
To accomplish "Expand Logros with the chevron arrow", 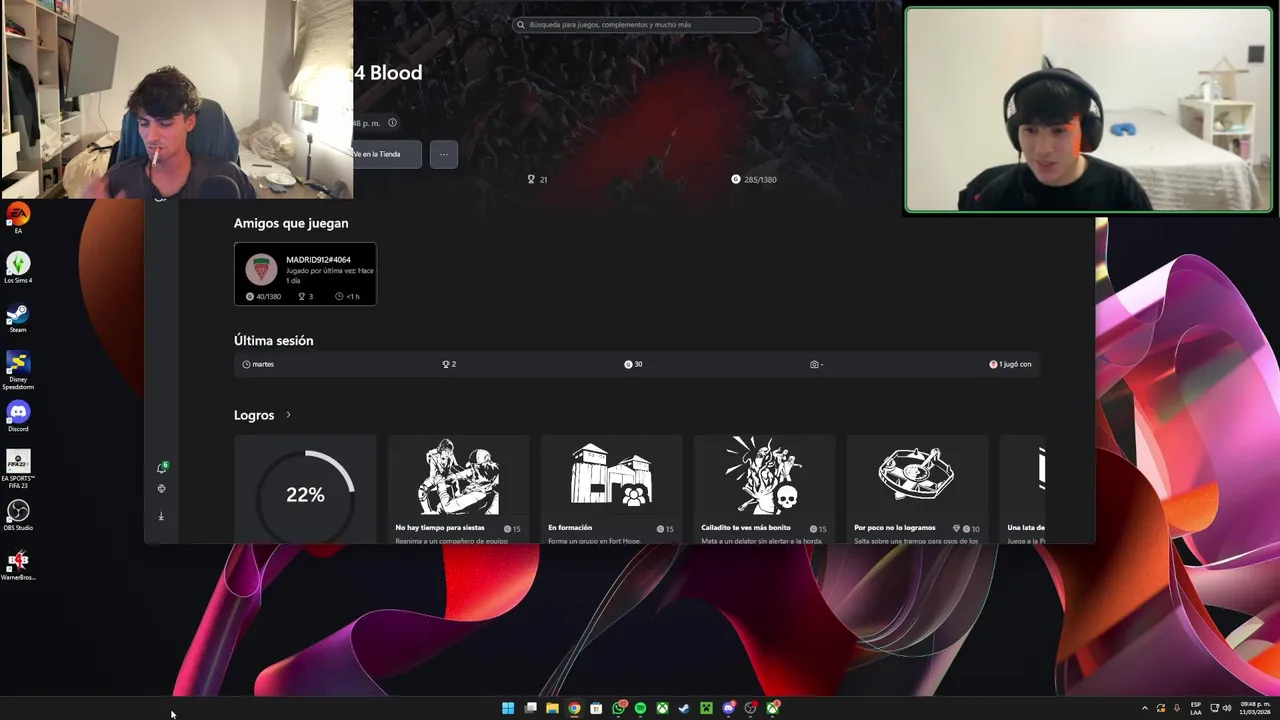I will click(288, 415).
